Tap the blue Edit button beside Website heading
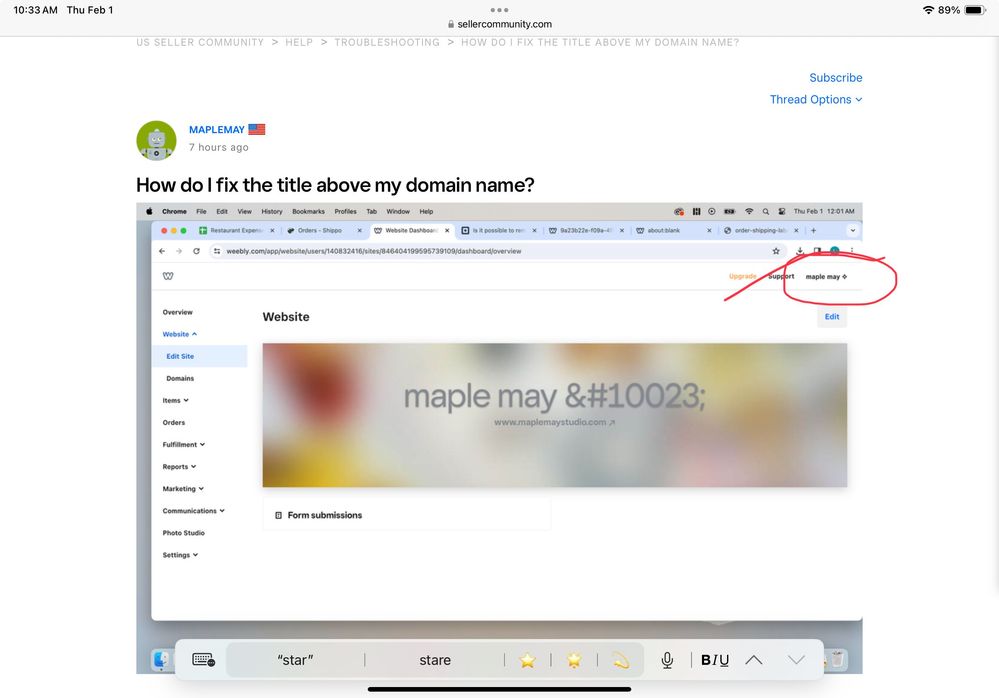 [832, 317]
